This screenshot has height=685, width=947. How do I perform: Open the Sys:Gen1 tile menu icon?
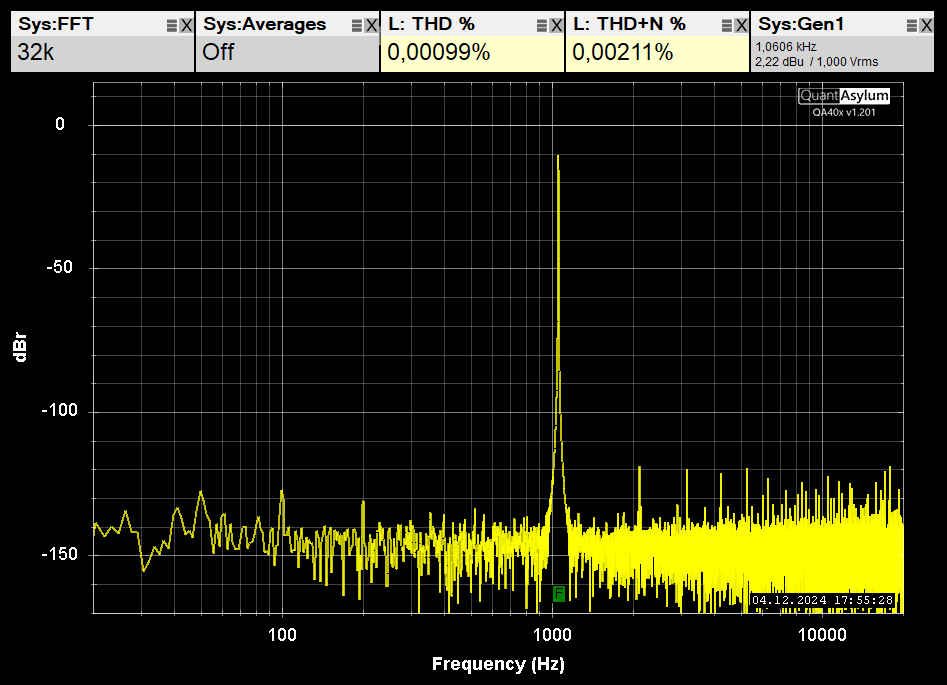click(911, 25)
